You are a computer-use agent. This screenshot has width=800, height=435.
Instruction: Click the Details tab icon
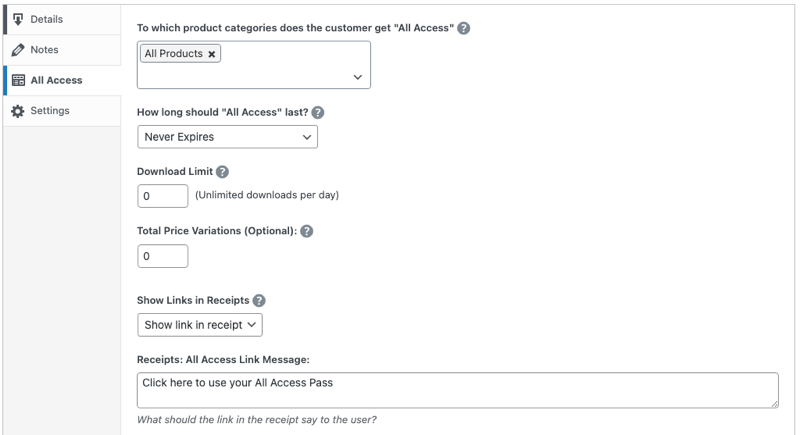tap(18, 20)
